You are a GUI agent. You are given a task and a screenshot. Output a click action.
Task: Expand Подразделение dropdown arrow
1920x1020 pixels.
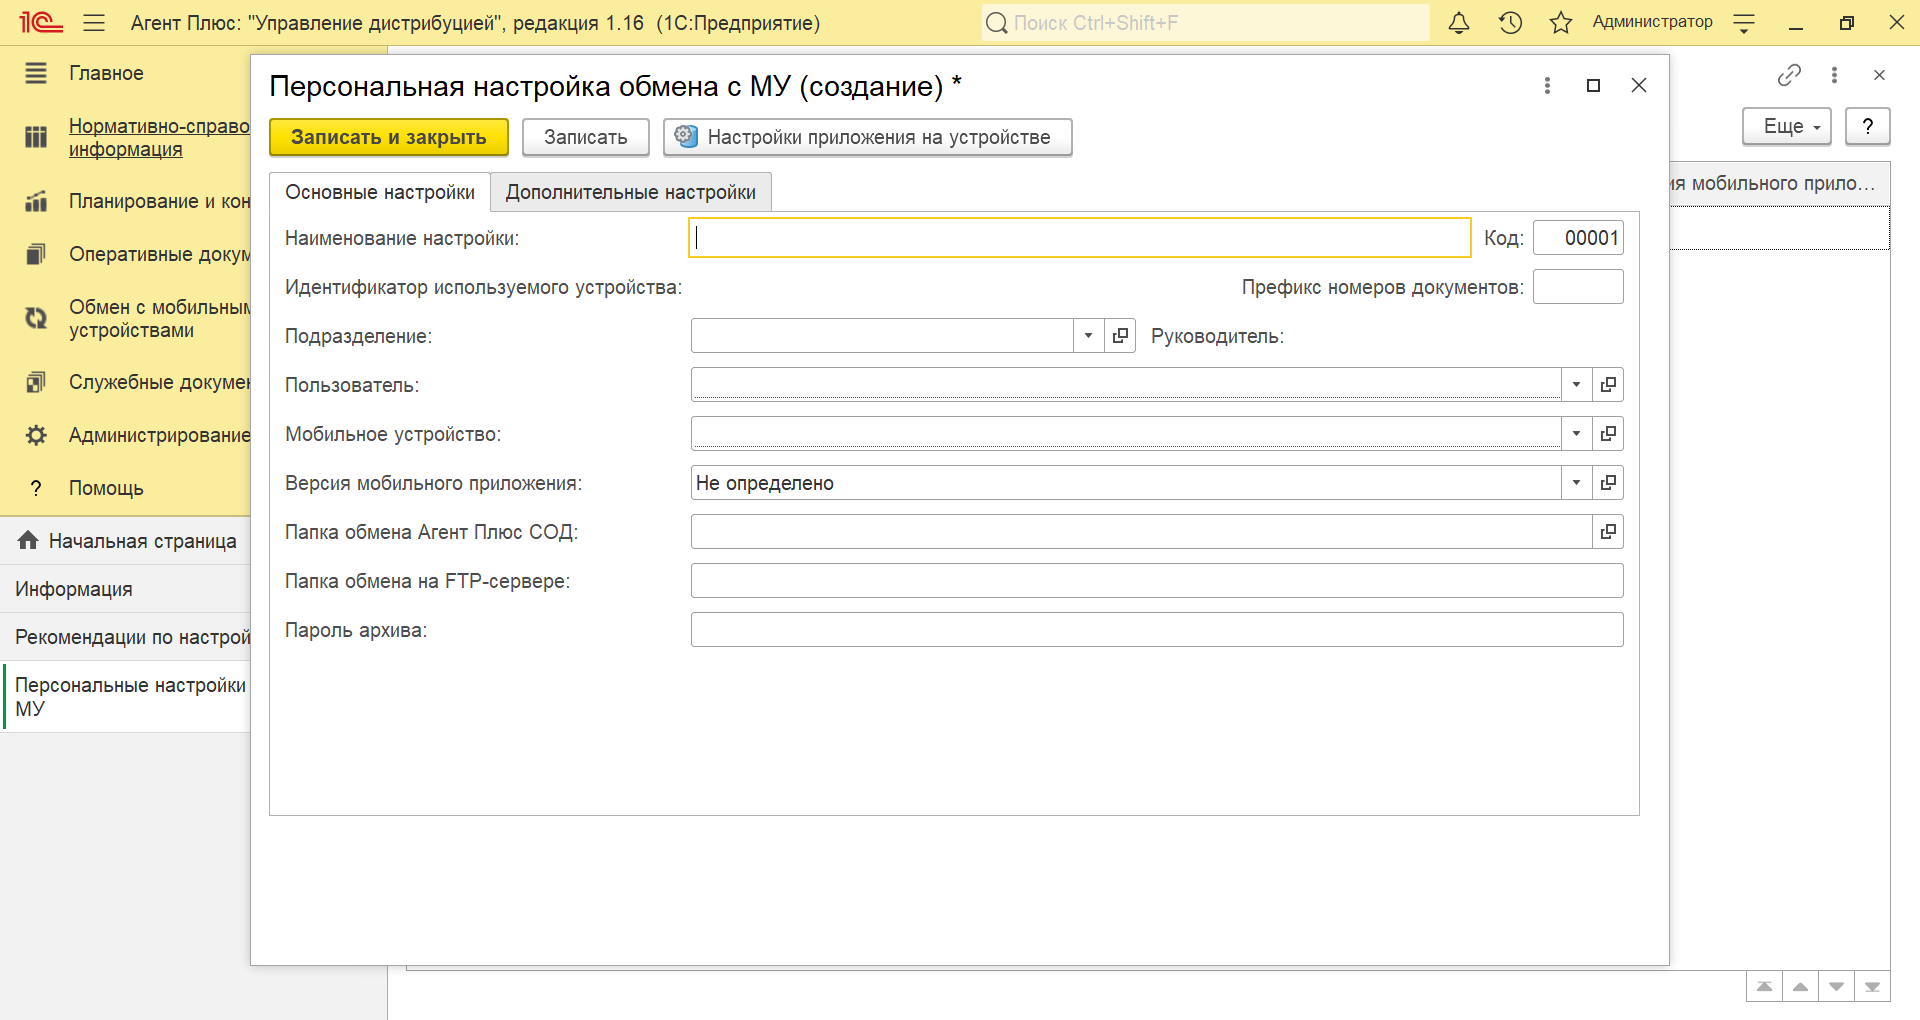(1088, 336)
